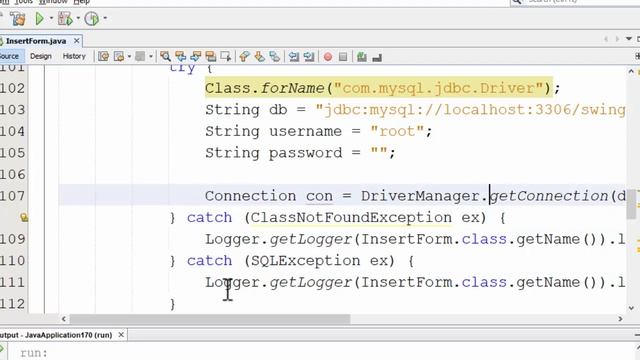Click line number 110 in gutter
Screen dimensions: 640x360
pyautogui.click(x=12, y=261)
